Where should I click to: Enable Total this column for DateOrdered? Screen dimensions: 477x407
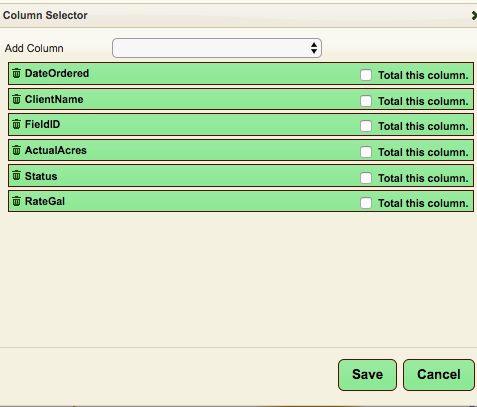[x=366, y=75]
